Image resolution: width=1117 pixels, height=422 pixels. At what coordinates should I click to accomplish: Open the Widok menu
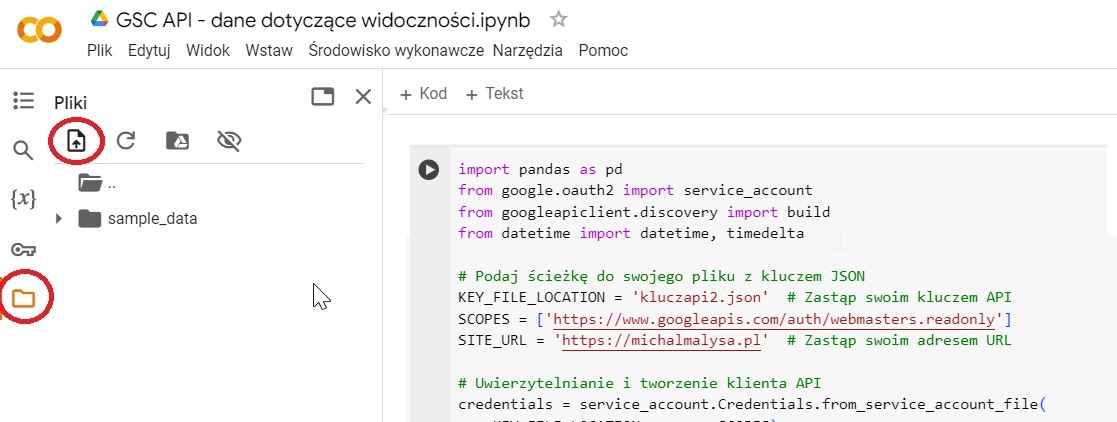coord(208,51)
